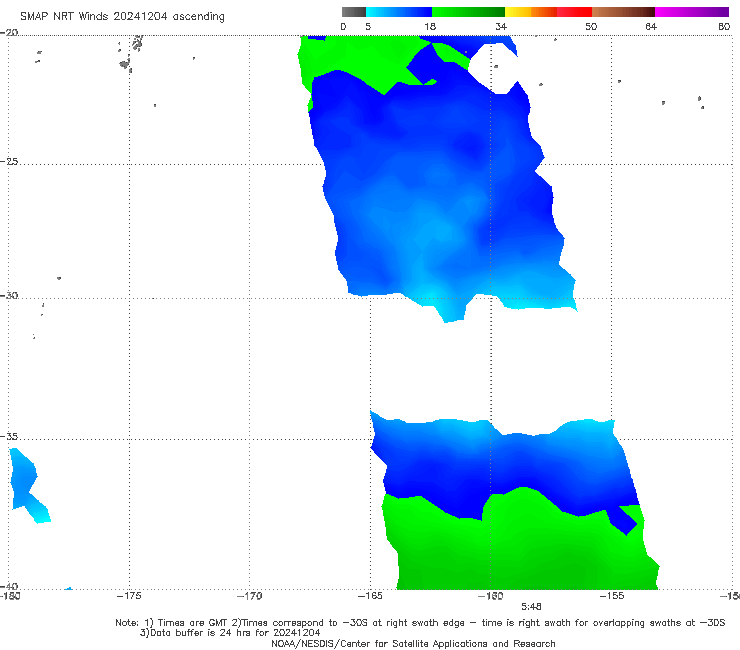740x650 pixels.
Task: Click the longitude label '-165'
Action: (x=370, y=596)
